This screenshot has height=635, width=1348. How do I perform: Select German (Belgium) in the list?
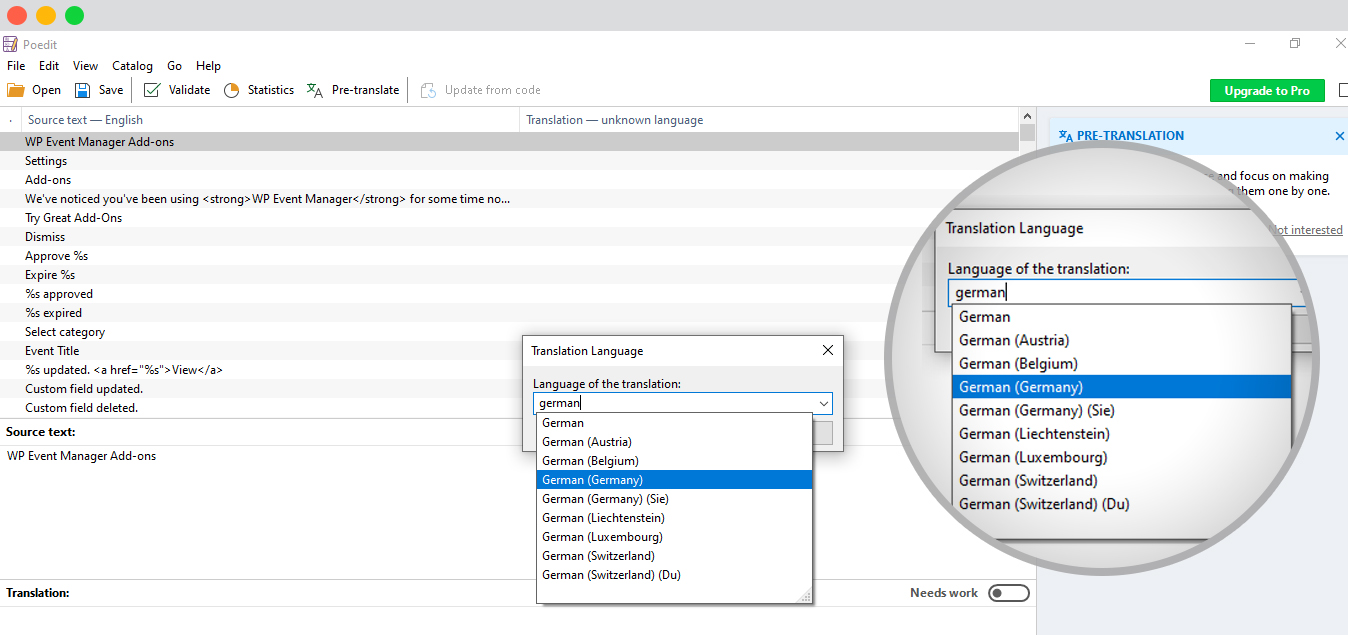(674, 461)
